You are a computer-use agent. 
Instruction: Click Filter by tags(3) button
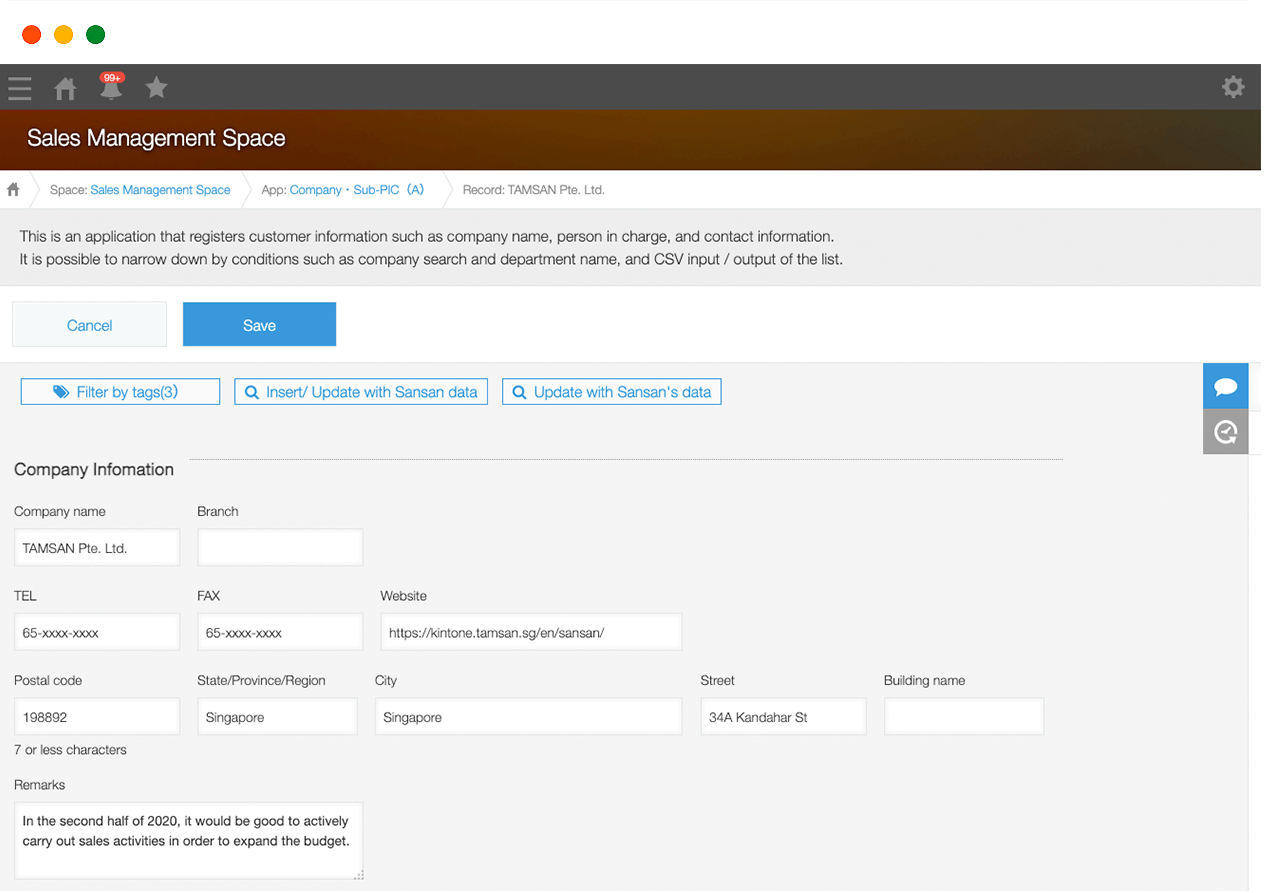click(x=120, y=392)
